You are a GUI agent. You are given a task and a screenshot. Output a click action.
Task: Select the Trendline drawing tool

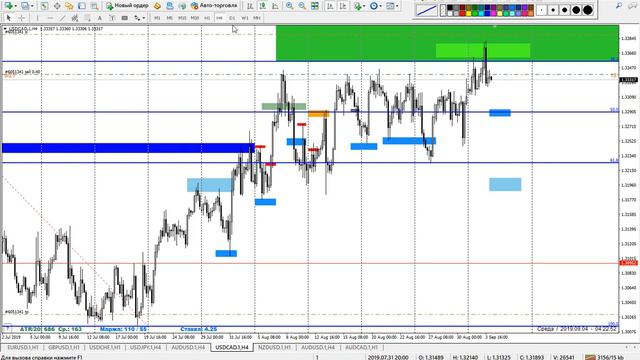tap(62, 18)
